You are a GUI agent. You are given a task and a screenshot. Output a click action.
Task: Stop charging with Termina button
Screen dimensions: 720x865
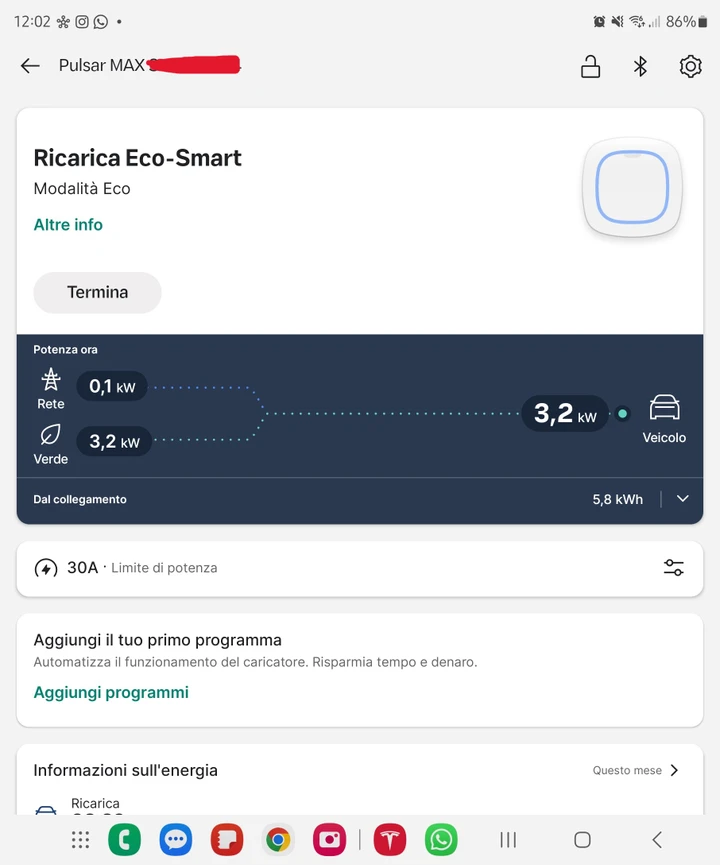click(97, 292)
